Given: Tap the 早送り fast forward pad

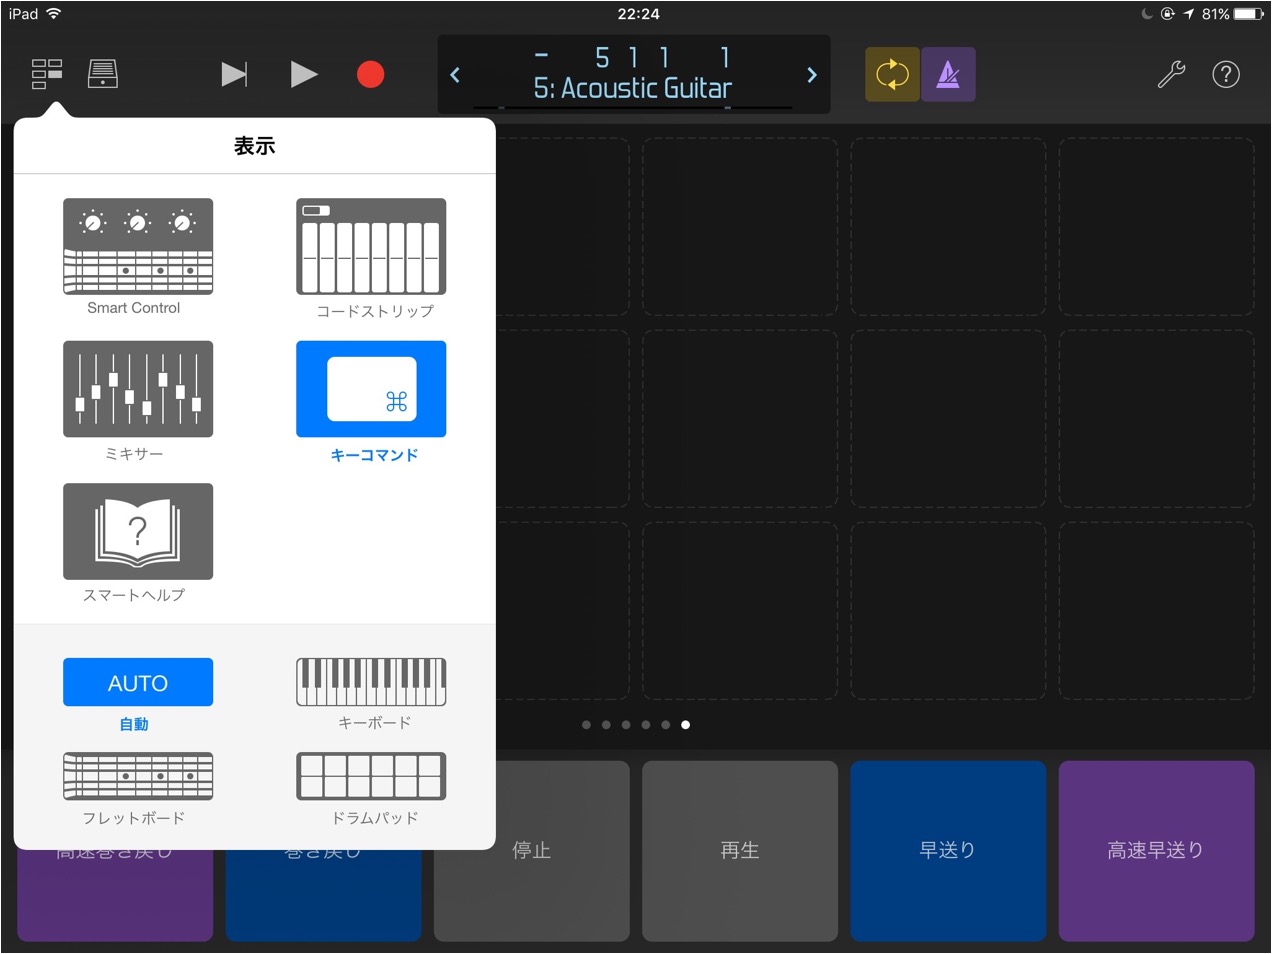Looking at the screenshot, I should [x=948, y=850].
